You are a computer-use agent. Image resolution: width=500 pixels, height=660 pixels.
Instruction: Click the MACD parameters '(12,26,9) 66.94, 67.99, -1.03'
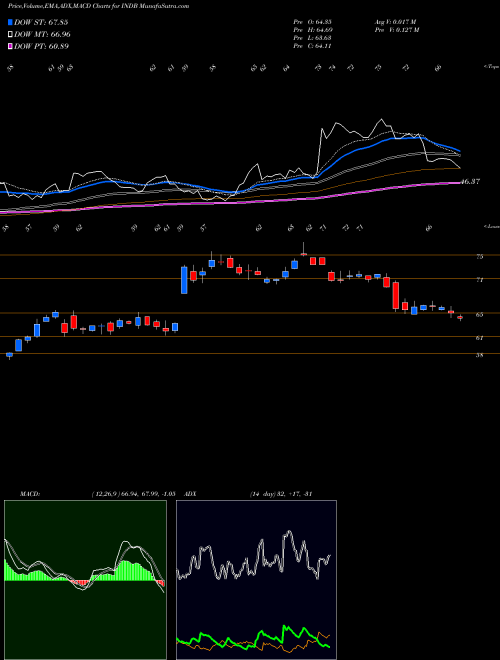pyautogui.click(x=133, y=494)
